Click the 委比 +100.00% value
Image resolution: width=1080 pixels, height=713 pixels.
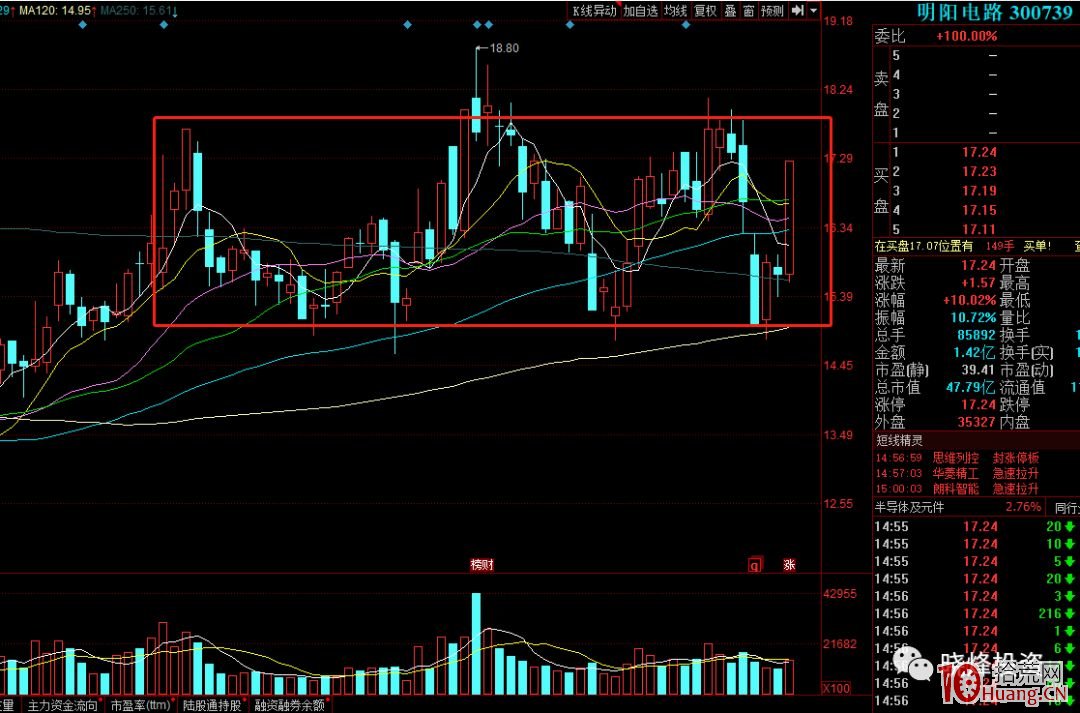tap(966, 36)
